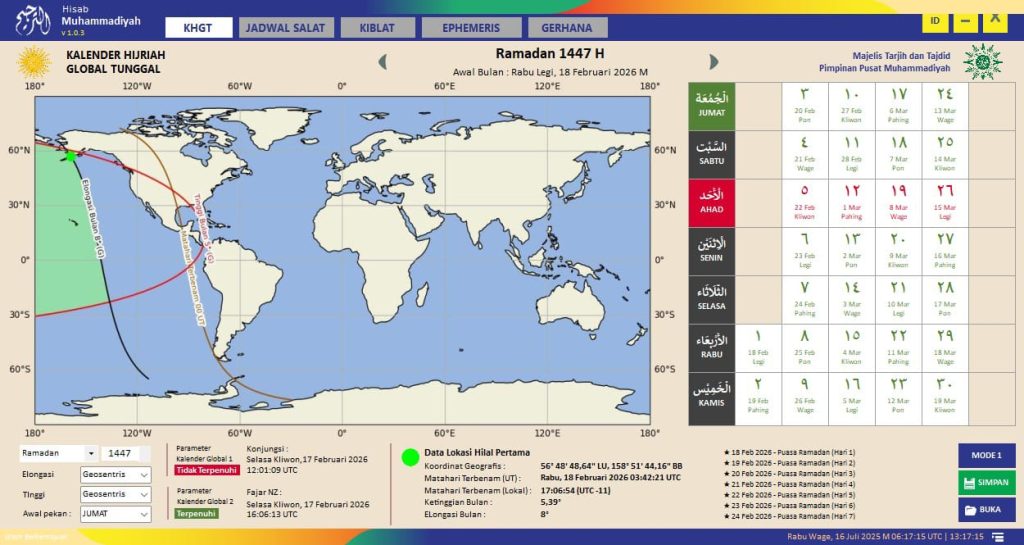Go to next month with right arrow
This screenshot has width=1024, height=545.
713,62
